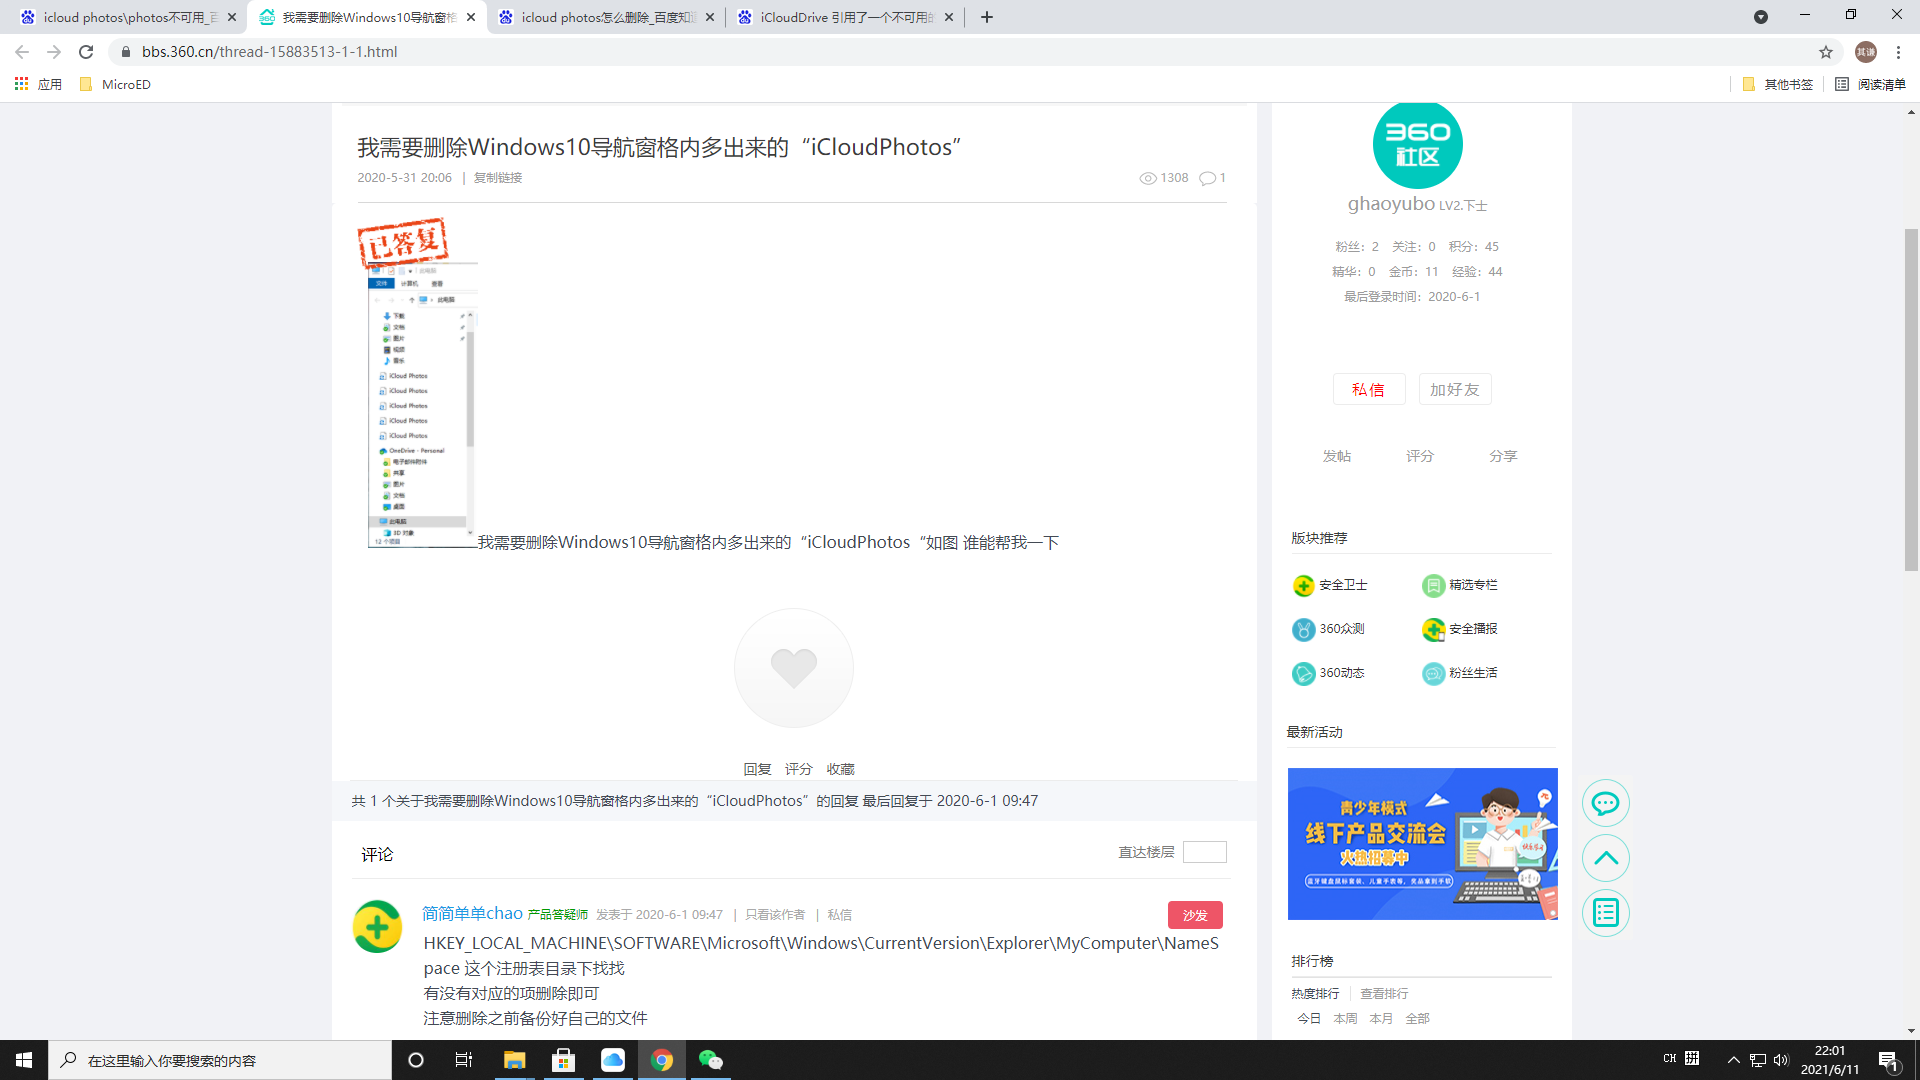Screen dimensions: 1920x1080
Task: Select the 本周 ranking tab
Action: click(x=1345, y=1018)
